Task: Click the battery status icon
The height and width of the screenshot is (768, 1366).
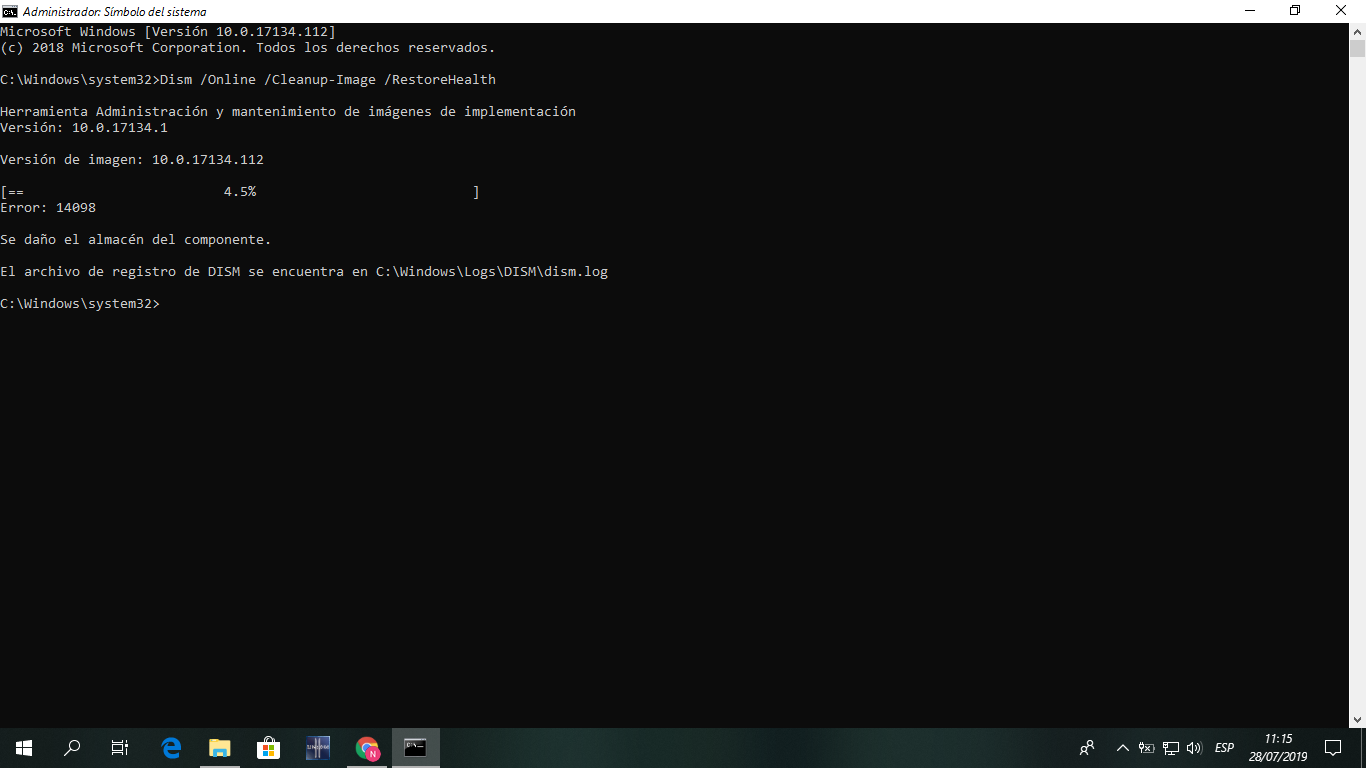Action: pos(1146,748)
